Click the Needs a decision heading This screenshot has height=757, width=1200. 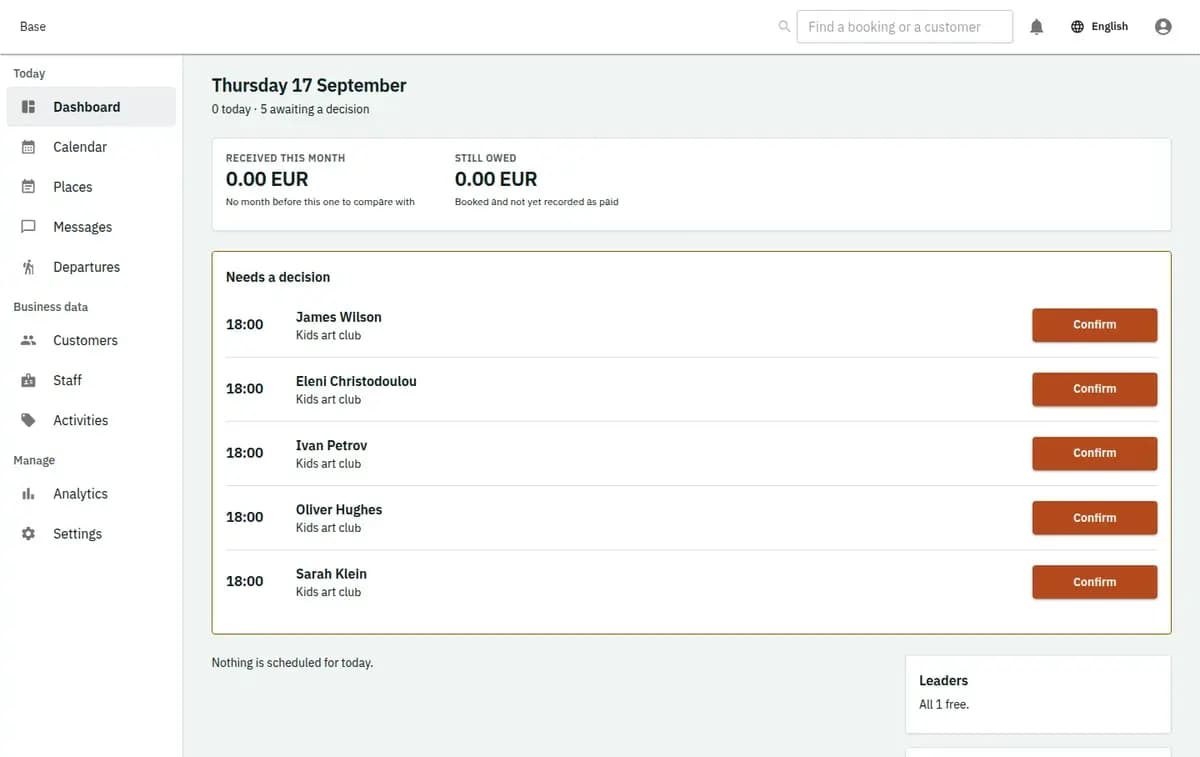click(278, 277)
